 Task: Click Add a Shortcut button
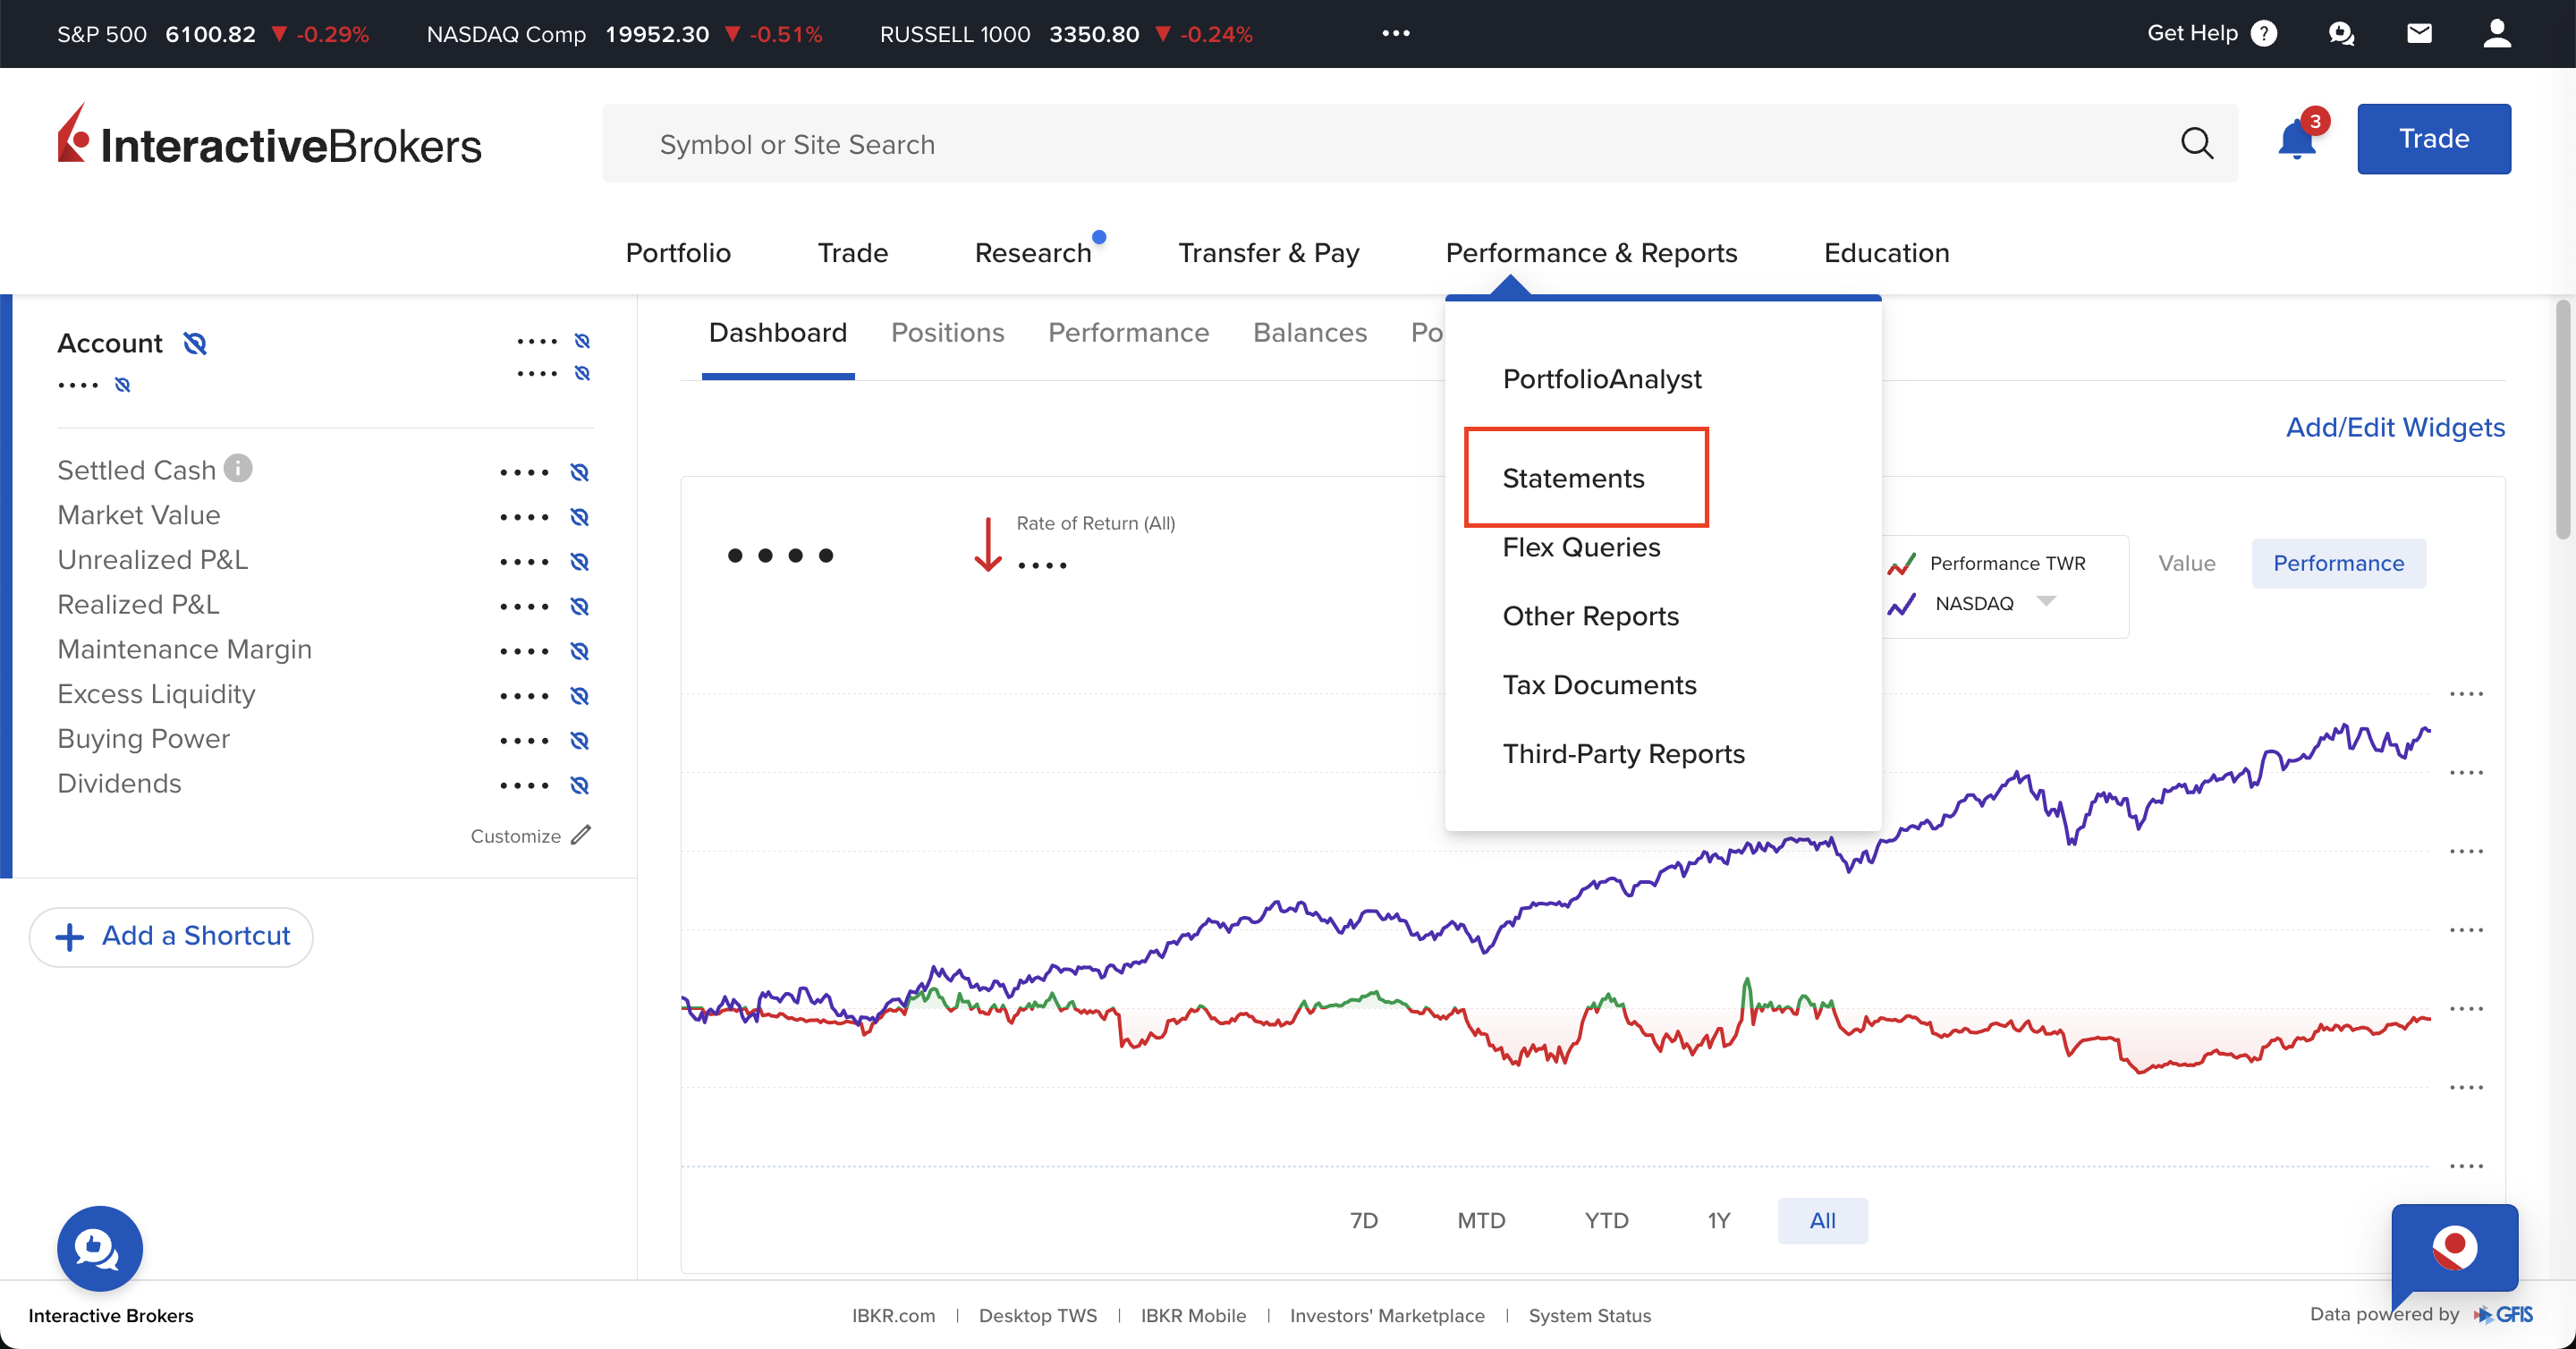point(170,935)
